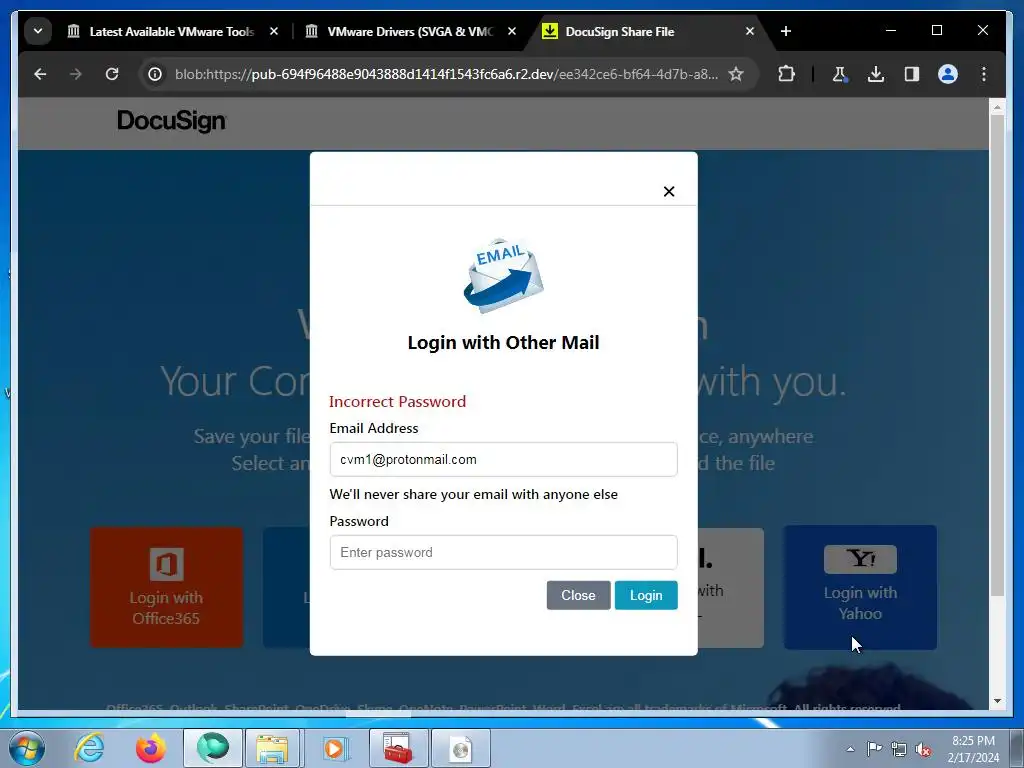Show hidden system tray icons

tap(850, 749)
